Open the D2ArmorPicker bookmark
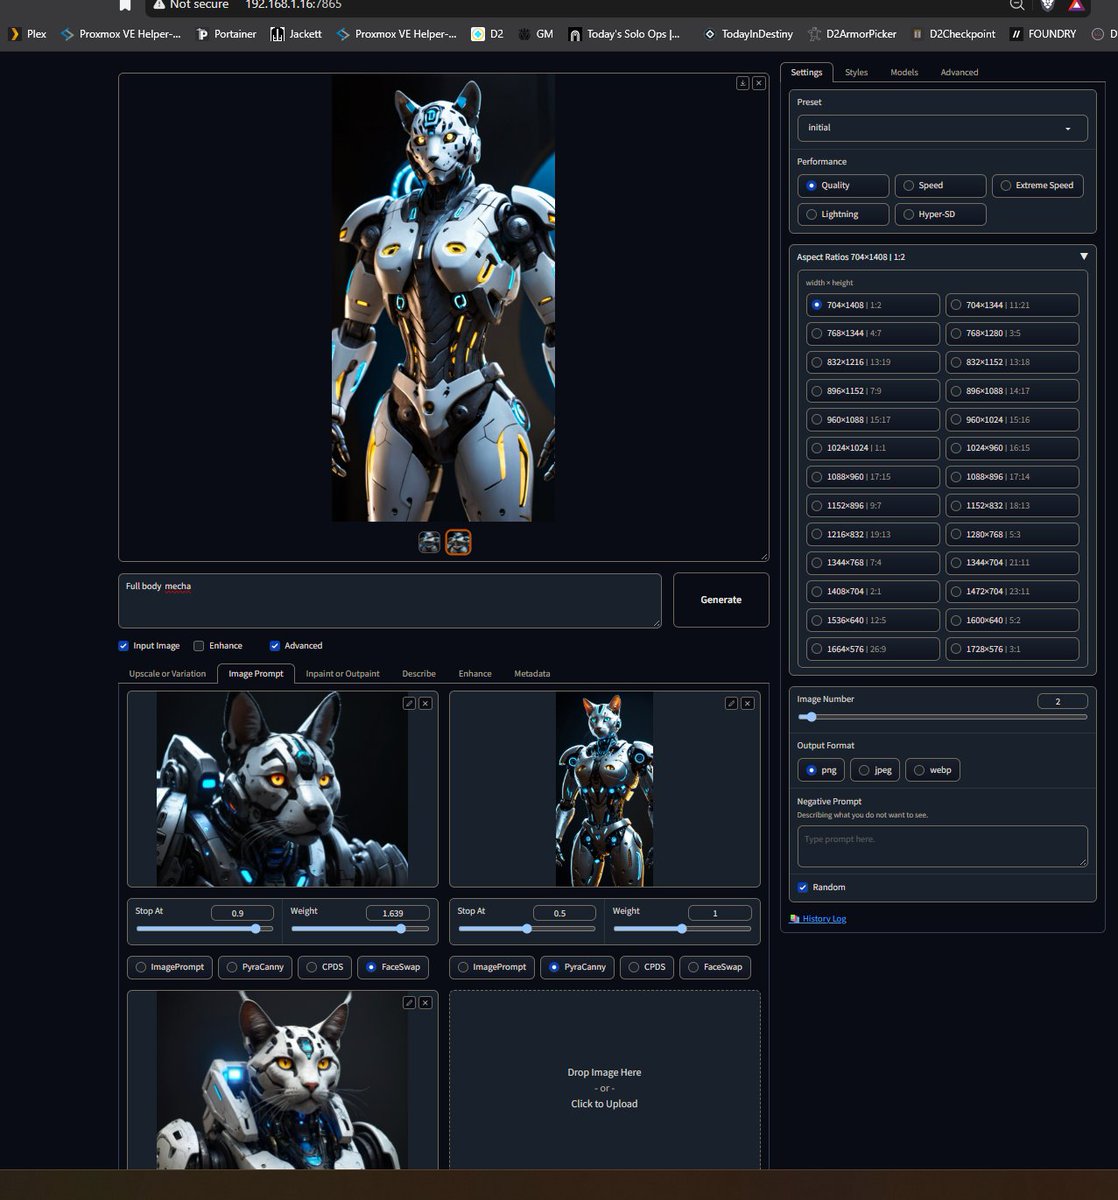 point(852,34)
